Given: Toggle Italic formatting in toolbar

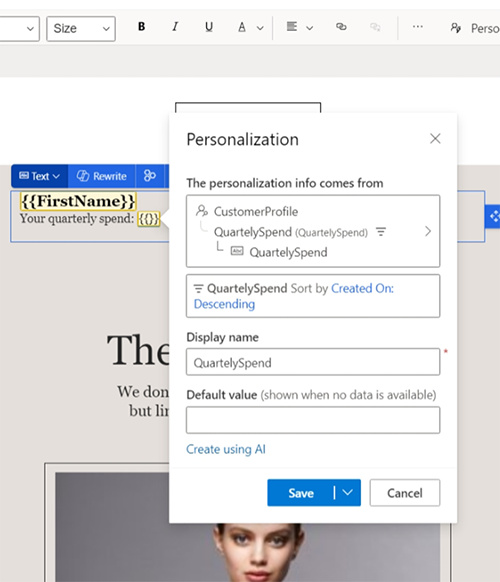Looking at the screenshot, I should coord(175,27).
